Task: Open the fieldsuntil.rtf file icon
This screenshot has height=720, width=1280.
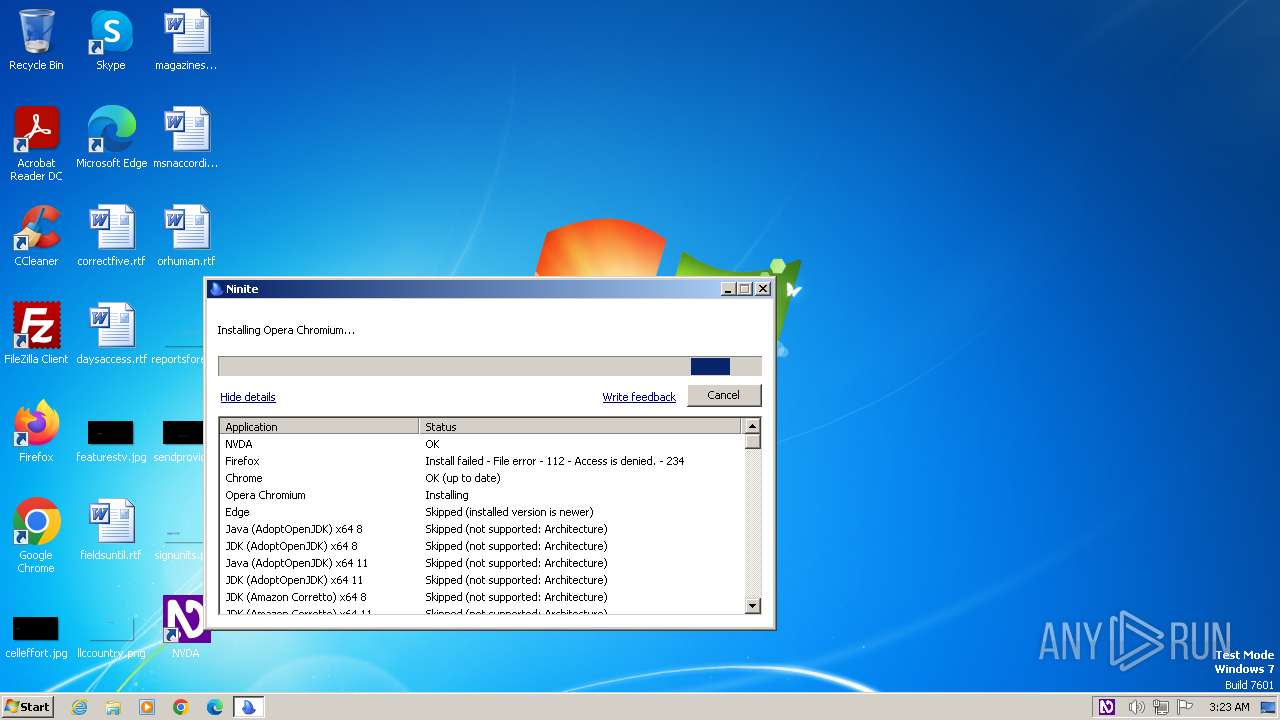Action: click(x=111, y=529)
